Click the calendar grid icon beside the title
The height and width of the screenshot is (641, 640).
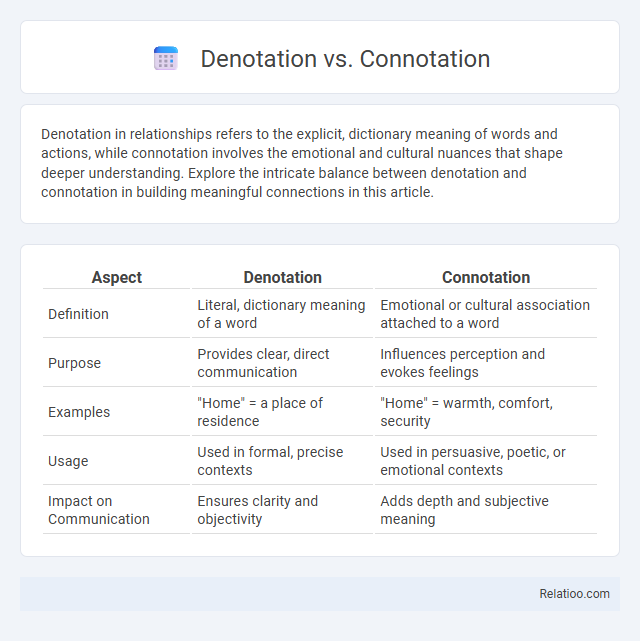[166, 58]
